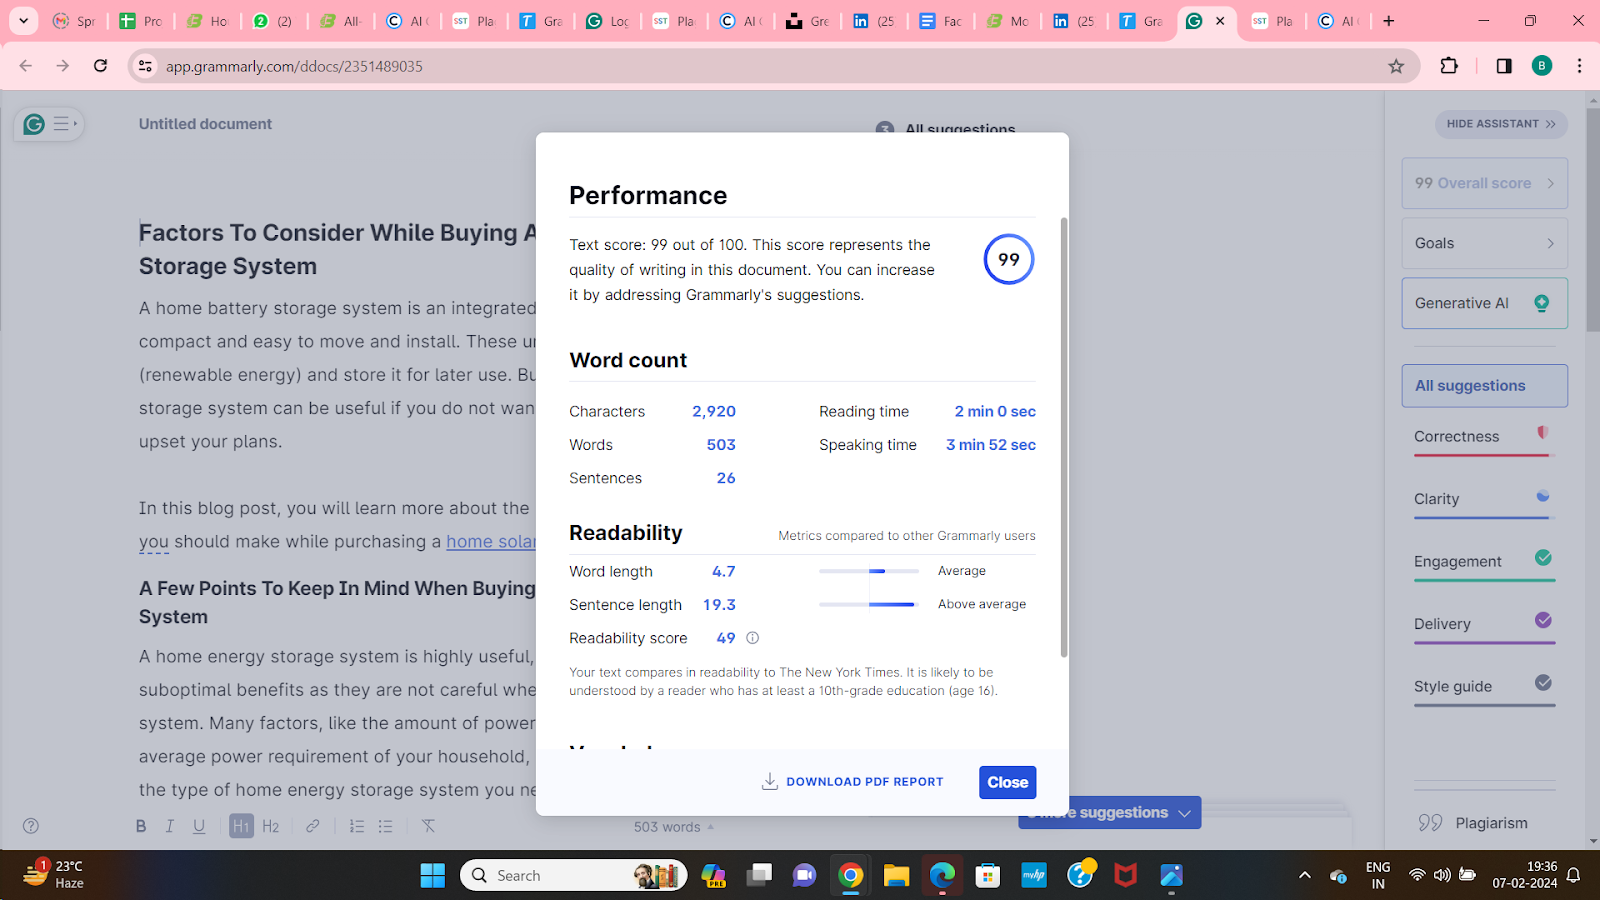
Task: Switch to the Clarity category
Action: pyautogui.click(x=1485, y=500)
